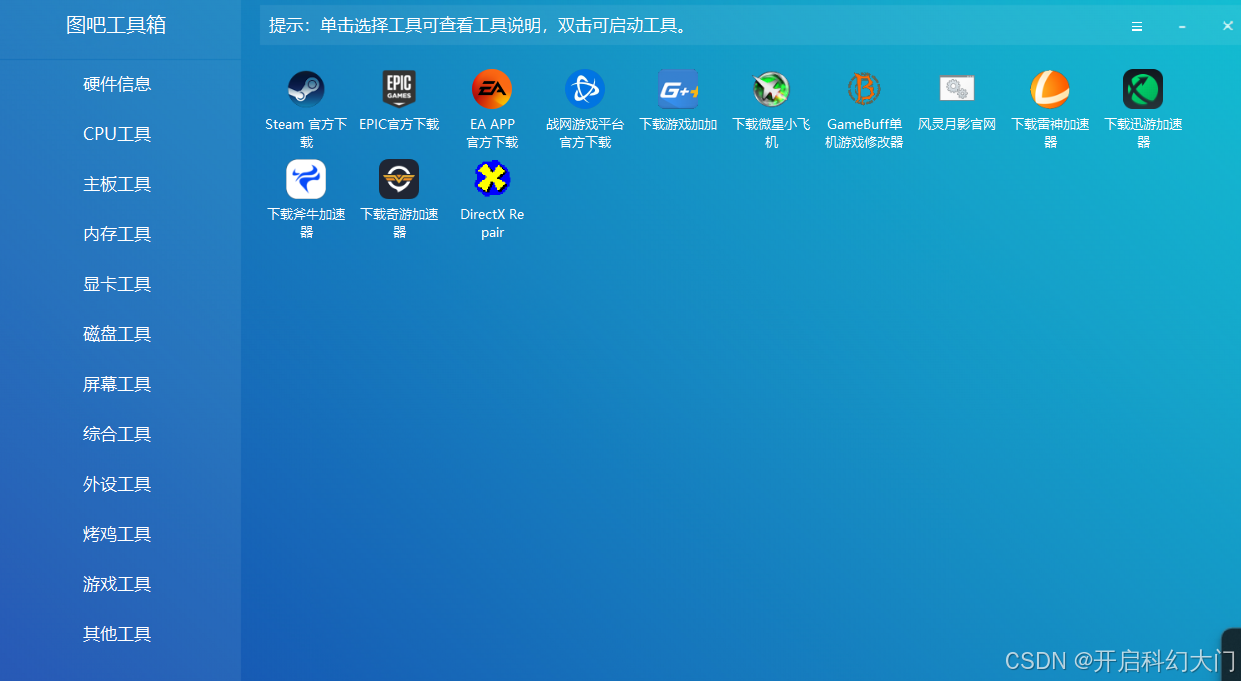This screenshot has height=681, width=1241.
Task: Select the 风灵月影官网 icon
Action: pyautogui.click(x=957, y=89)
